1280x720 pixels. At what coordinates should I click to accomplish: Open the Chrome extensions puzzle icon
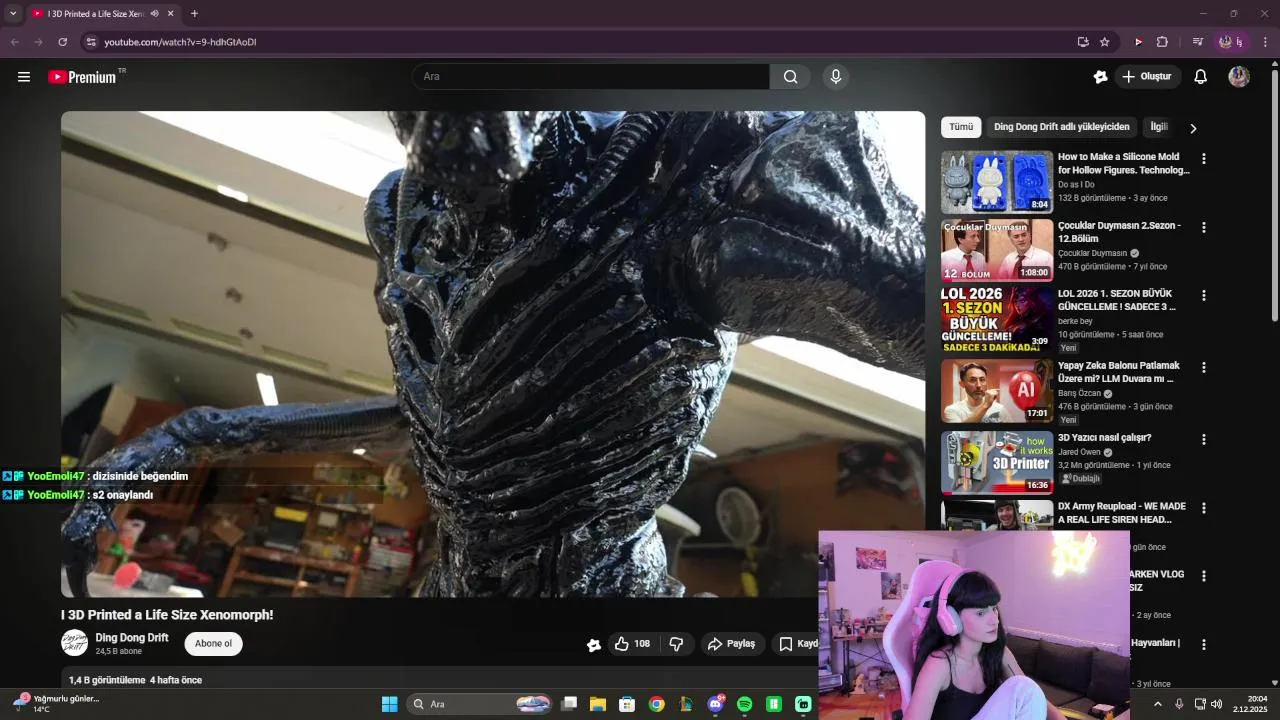pyautogui.click(x=1162, y=42)
